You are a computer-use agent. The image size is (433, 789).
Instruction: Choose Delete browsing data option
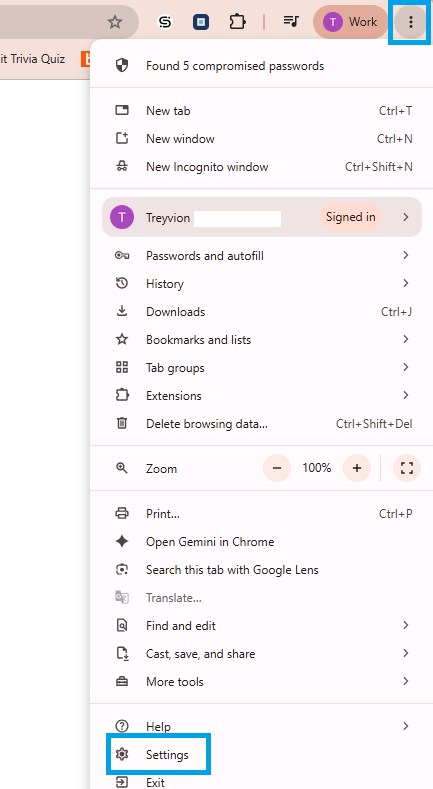(262, 424)
